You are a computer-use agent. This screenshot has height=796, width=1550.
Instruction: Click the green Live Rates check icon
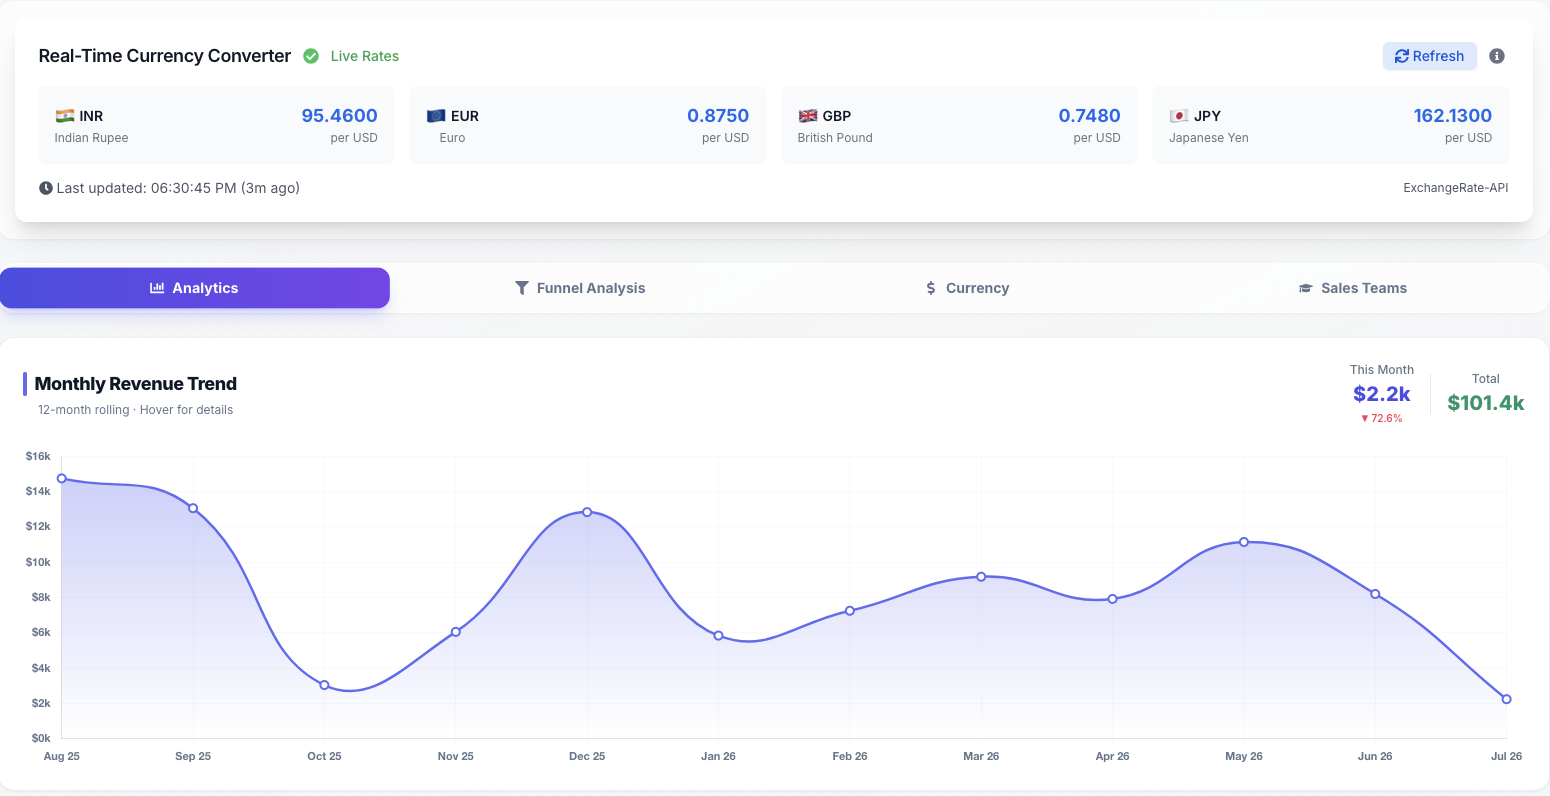pyautogui.click(x=311, y=56)
